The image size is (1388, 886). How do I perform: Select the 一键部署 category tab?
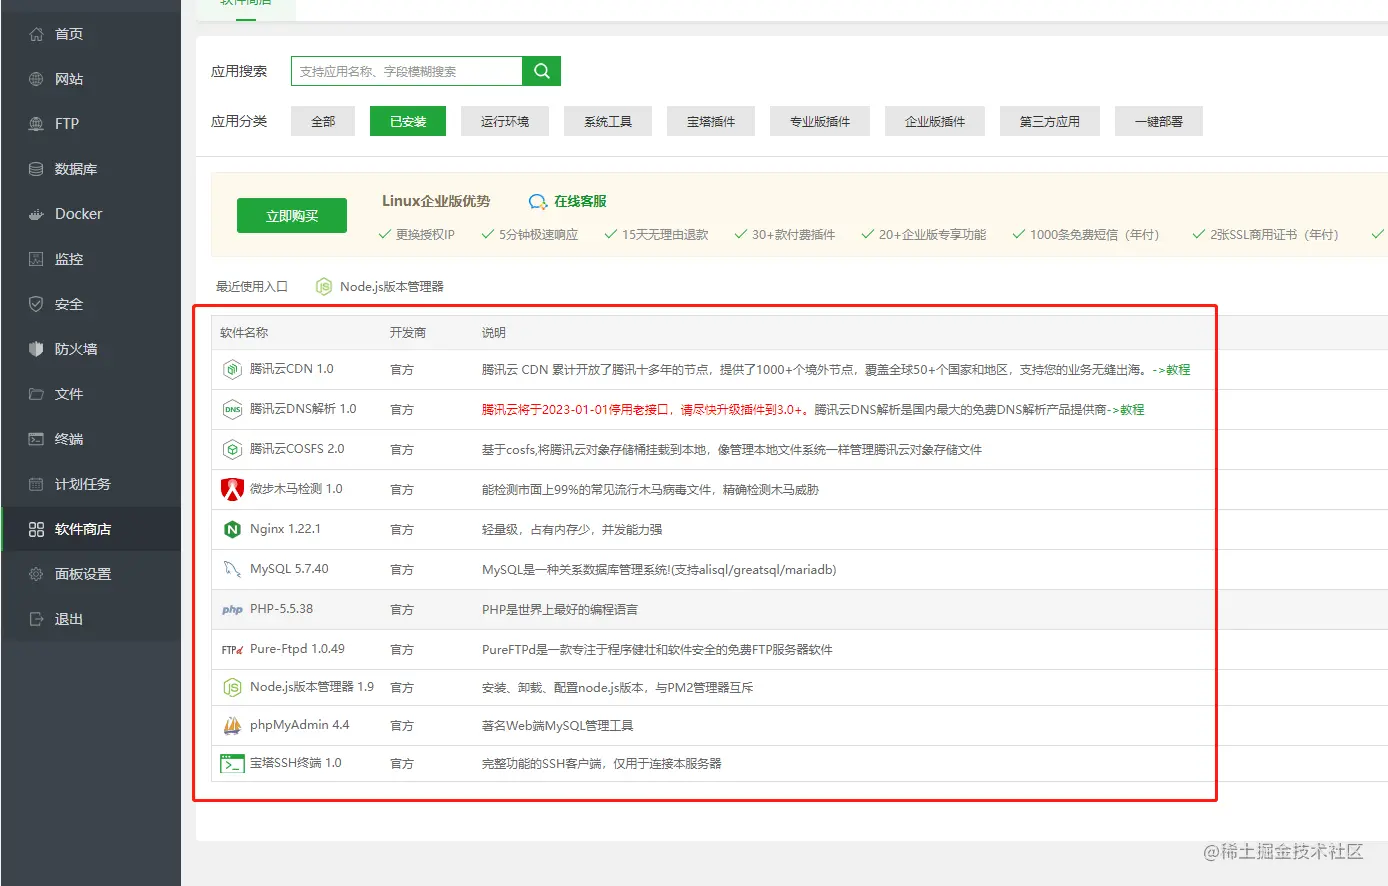pyautogui.click(x=1159, y=121)
